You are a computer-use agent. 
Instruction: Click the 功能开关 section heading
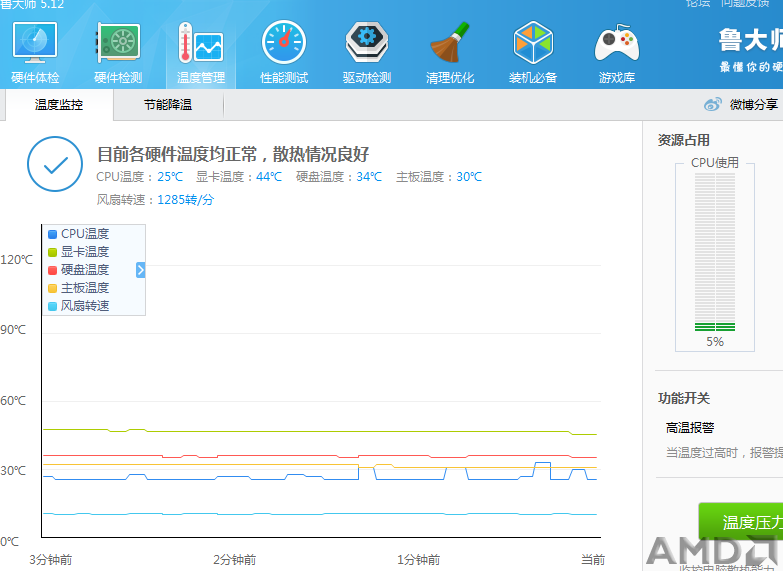[x=684, y=398]
